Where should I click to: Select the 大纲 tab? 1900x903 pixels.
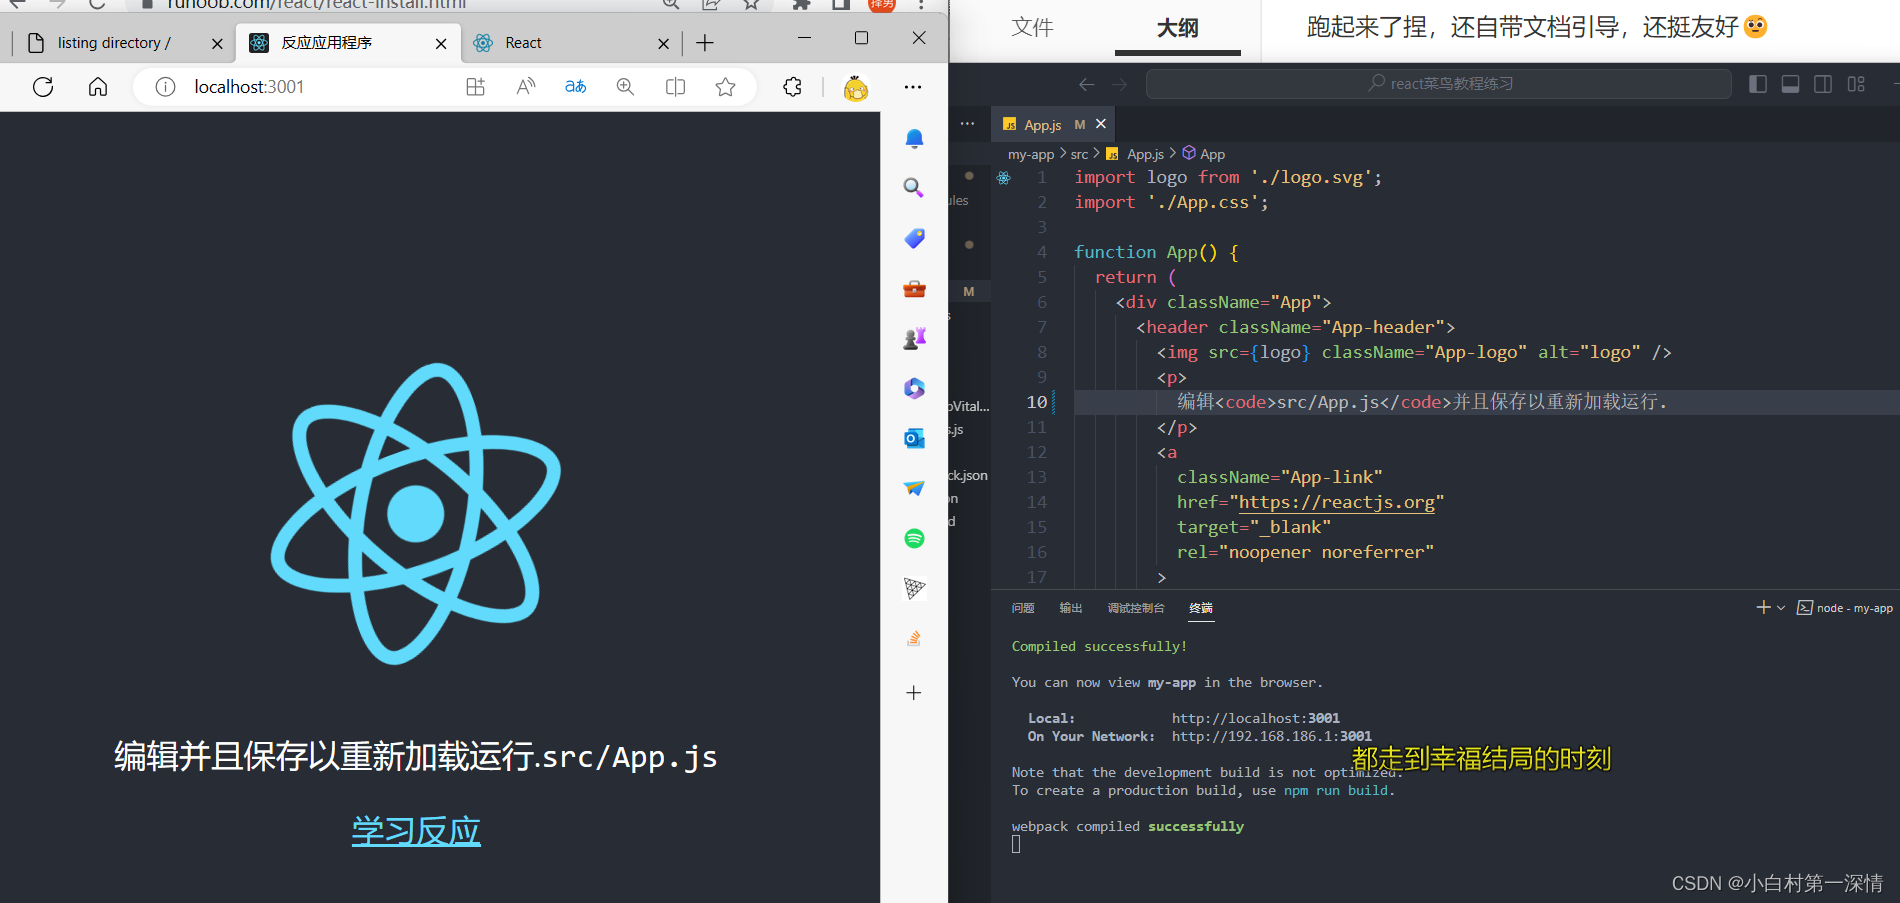click(1178, 28)
